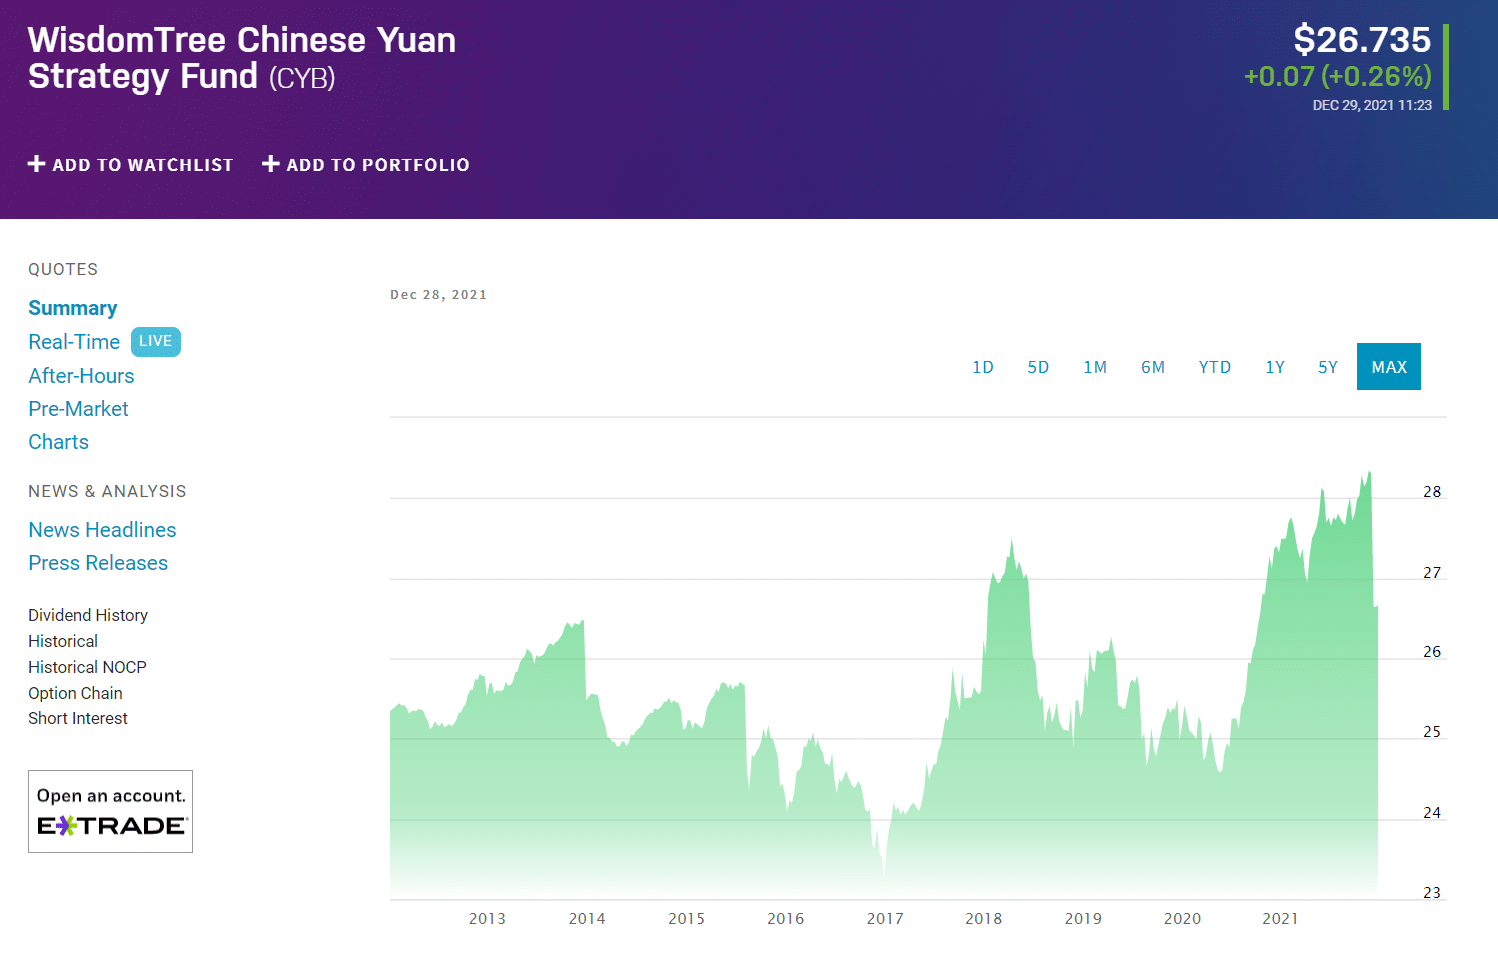
Task: Click the 2021 x-axis label
Action: [1280, 919]
